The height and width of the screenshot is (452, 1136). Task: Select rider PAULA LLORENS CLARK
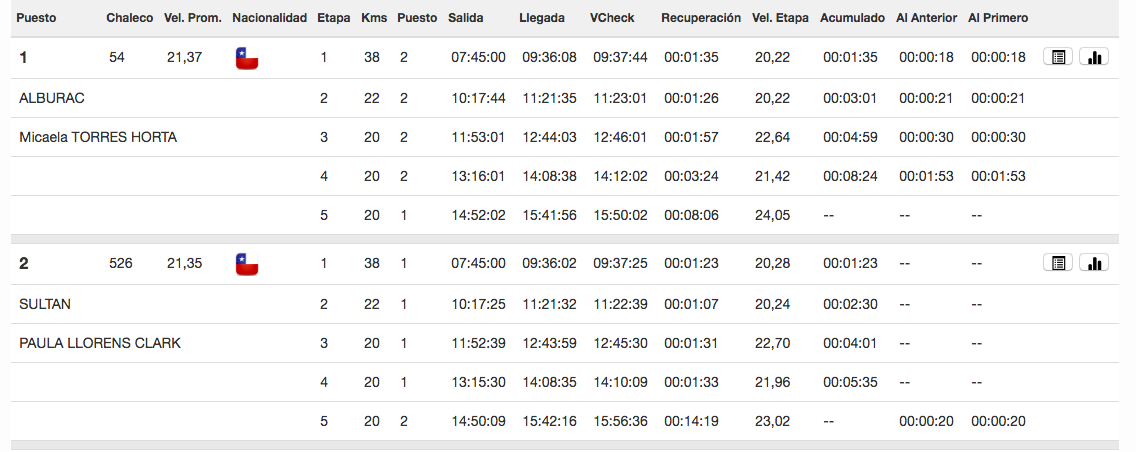point(100,343)
